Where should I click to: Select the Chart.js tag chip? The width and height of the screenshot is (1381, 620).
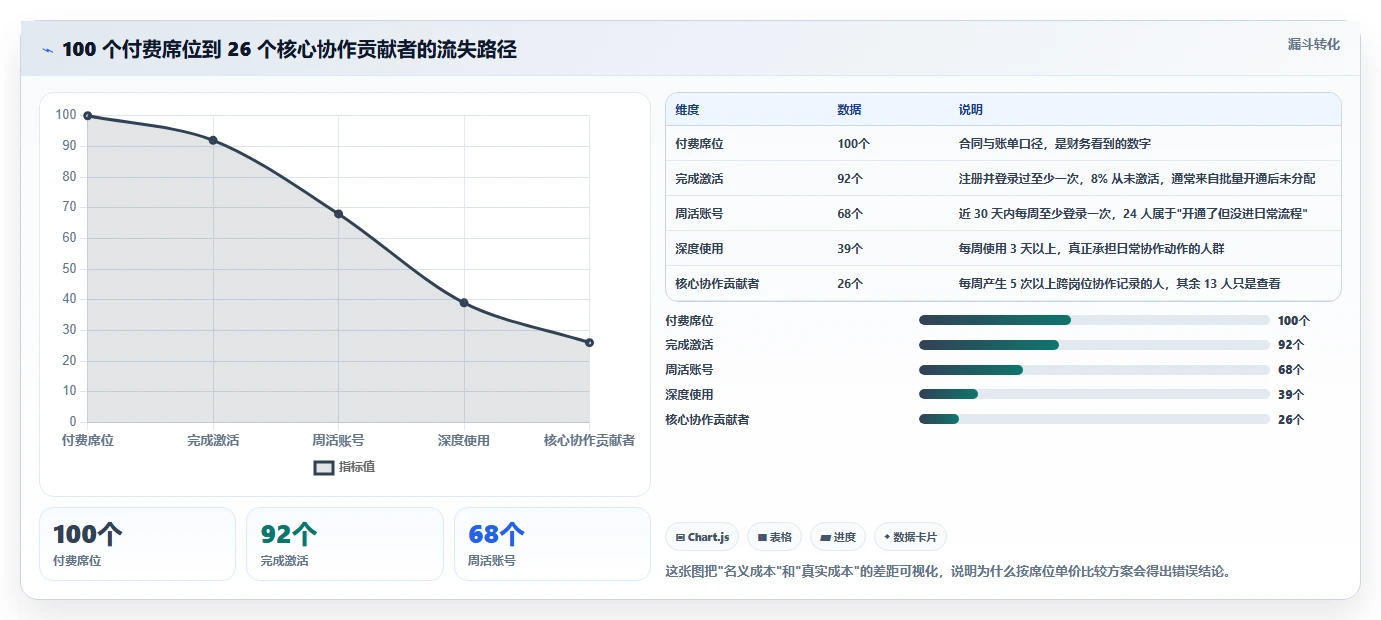702,537
